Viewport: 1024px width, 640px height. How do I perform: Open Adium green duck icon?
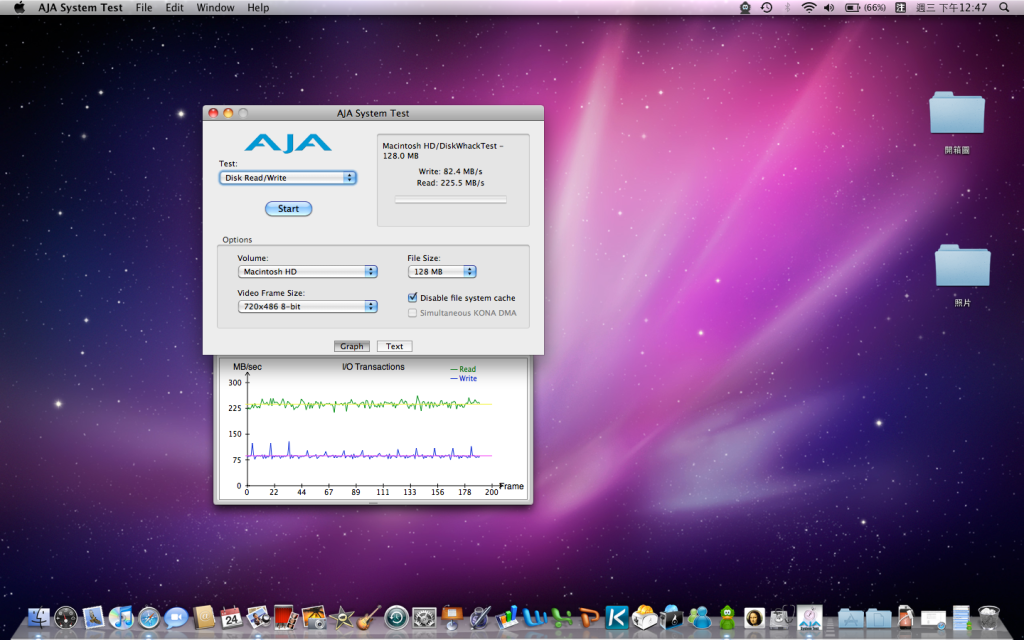[727, 616]
